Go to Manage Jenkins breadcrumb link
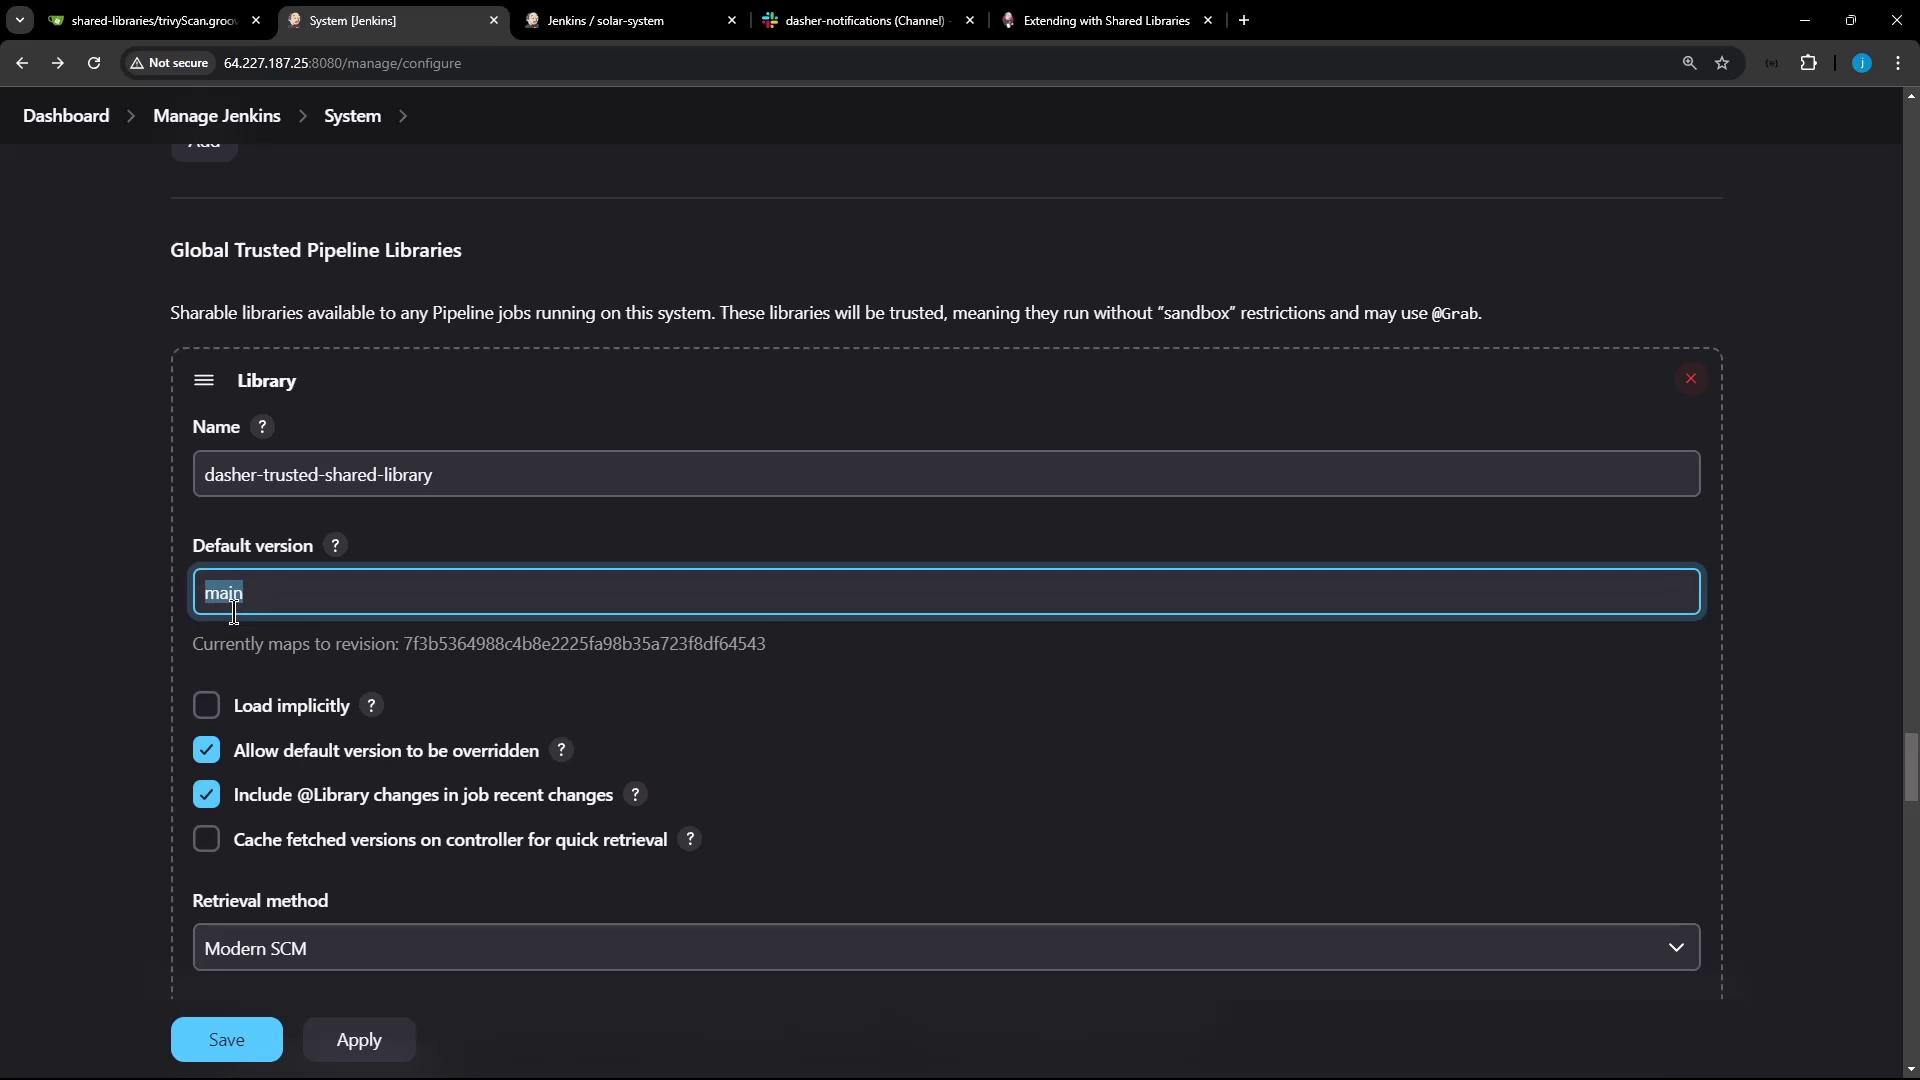This screenshot has height=1080, width=1920. click(216, 116)
